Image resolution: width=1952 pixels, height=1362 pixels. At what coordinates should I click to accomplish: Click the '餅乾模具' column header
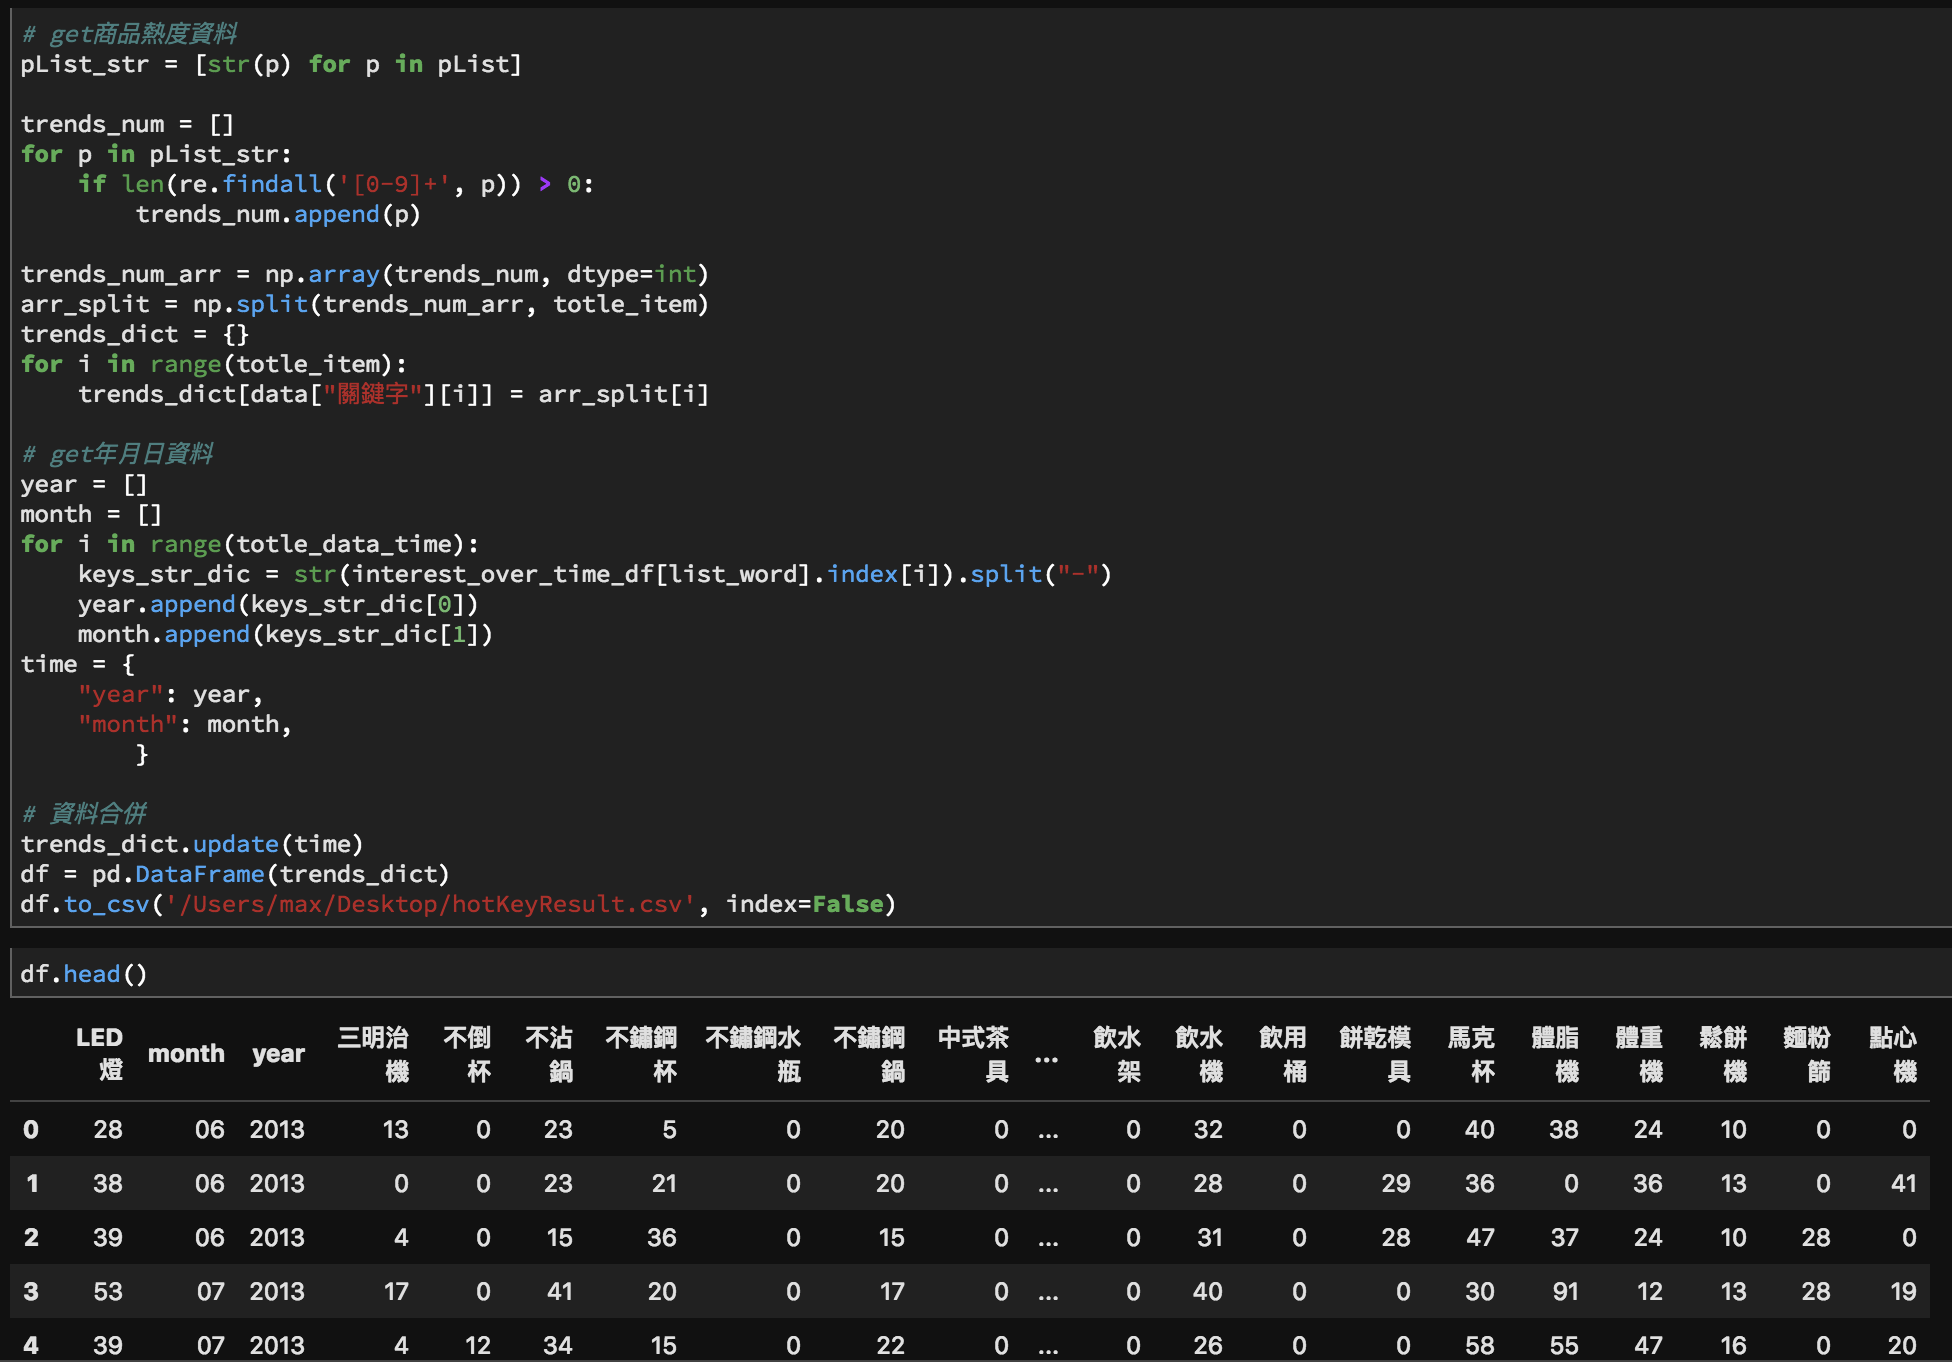tap(1375, 1054)
